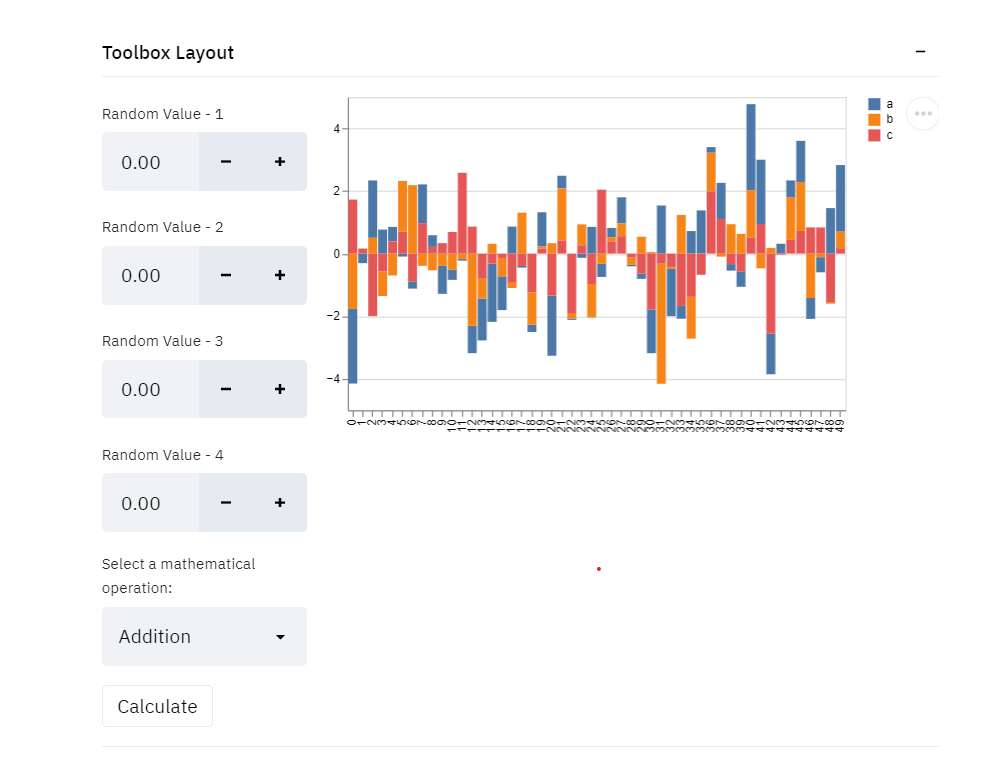The width and height of the screenshot is (1006, 764).
Task: Click the tall blue bar at index 40
Action: tap(751, 147)
